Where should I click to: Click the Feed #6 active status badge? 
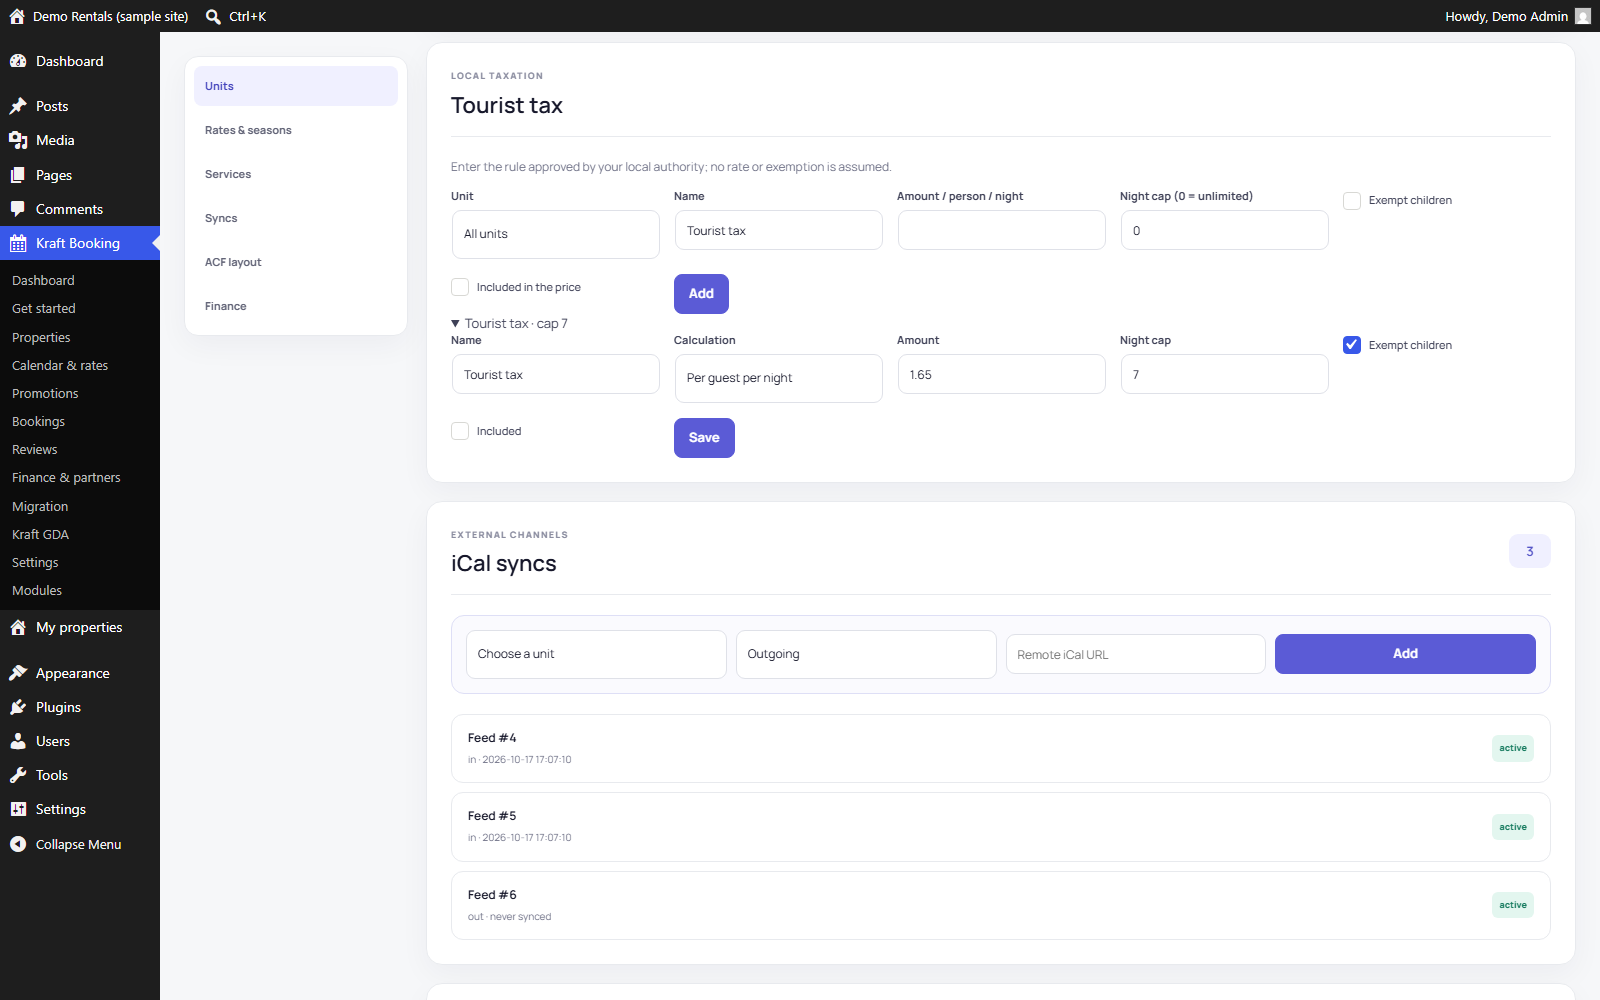[x=1513, y=905]
